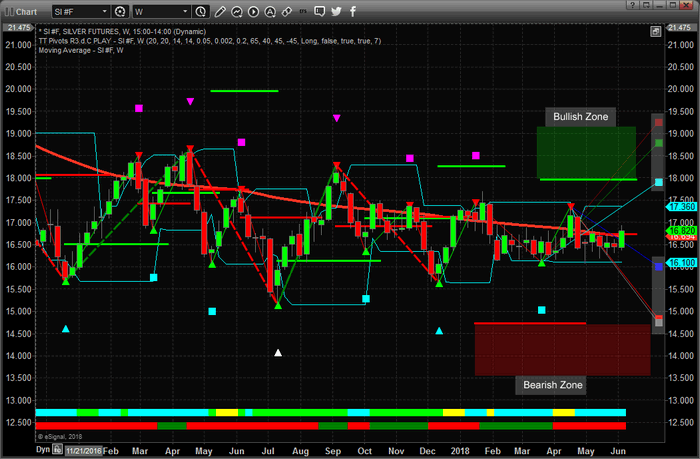
Task: Click the 11/21/2016 date field
Action: point(82,450)
